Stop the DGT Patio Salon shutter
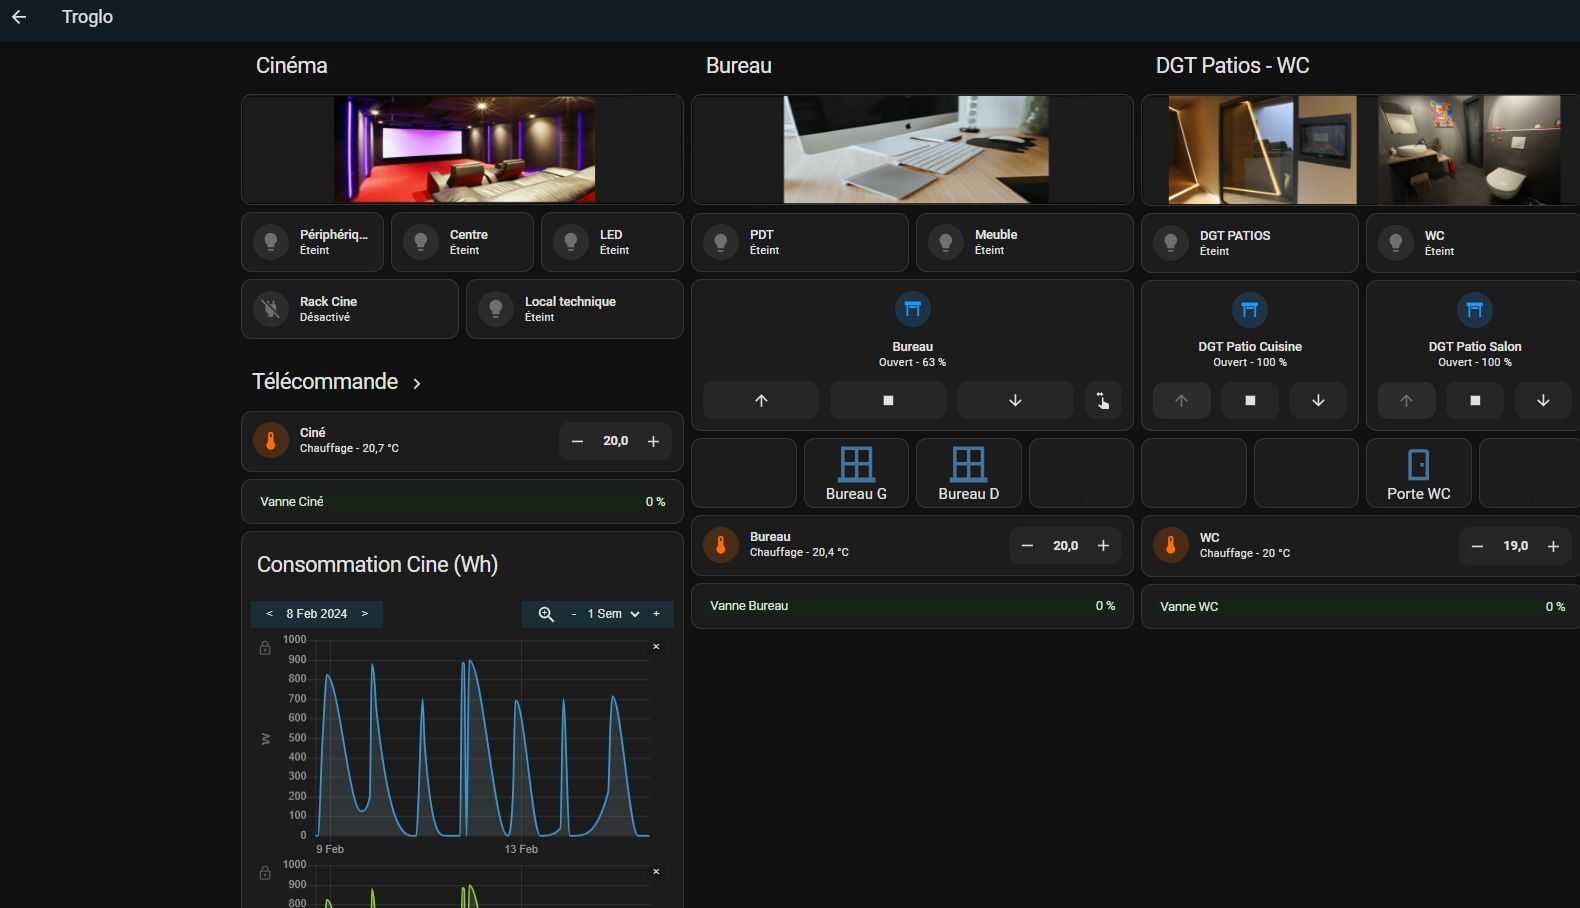This screenshot has width=1580, height=908. pyautogui.click(x=1475, y=400)
